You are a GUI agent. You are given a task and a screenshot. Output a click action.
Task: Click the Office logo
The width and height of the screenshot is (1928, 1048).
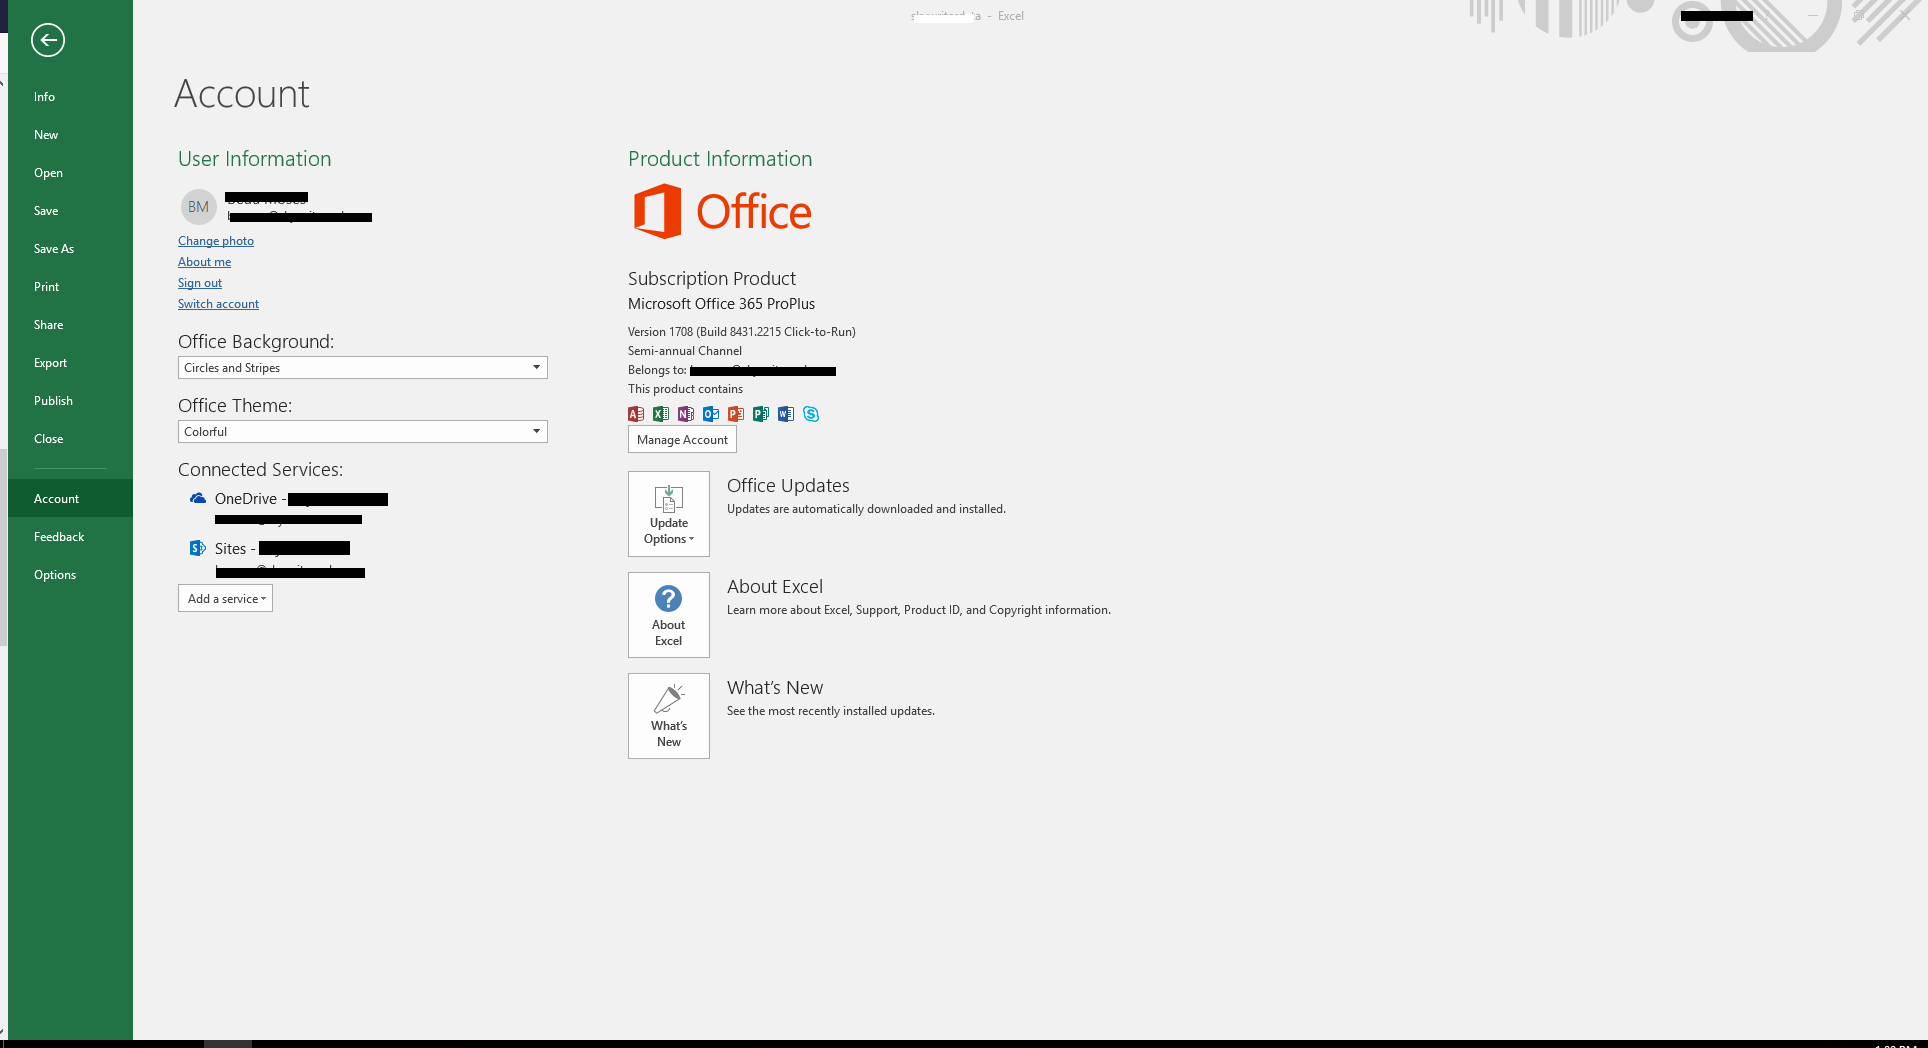coord(722,211)
